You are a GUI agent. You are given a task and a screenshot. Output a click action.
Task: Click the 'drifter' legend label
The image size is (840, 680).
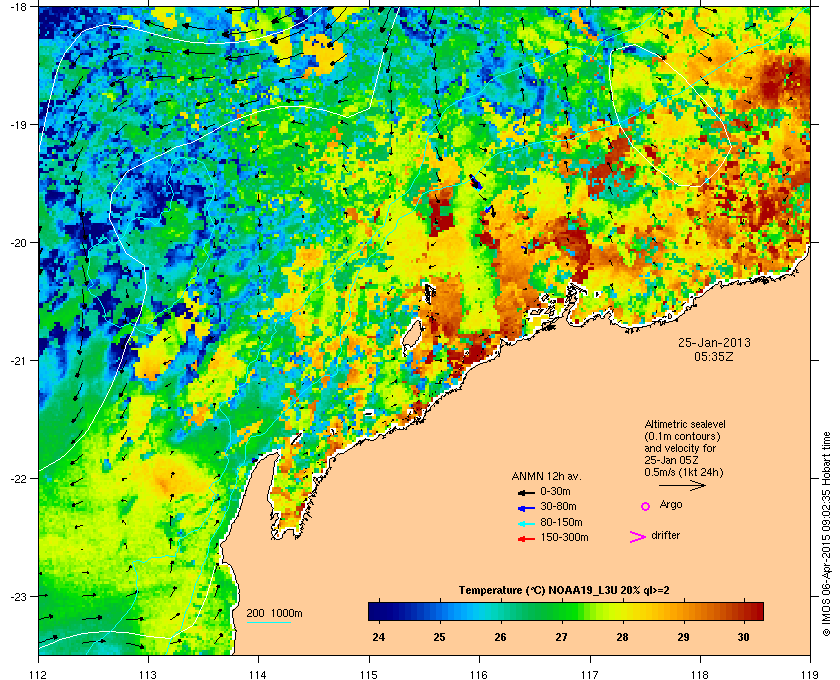pos(665,535)
